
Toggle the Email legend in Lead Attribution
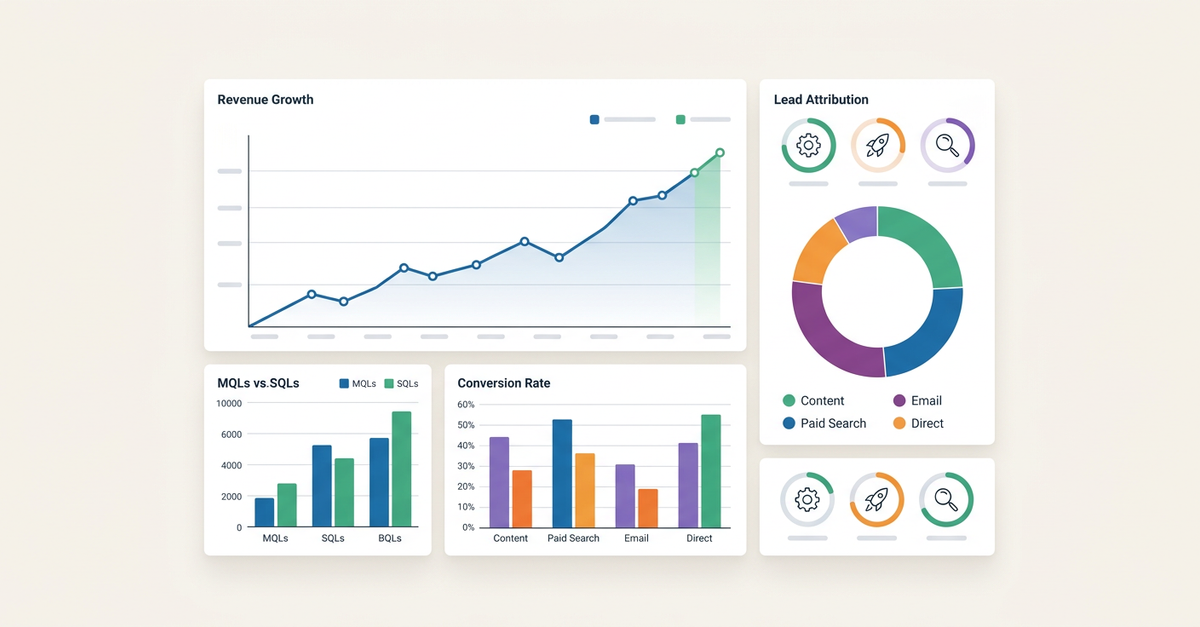921,400
